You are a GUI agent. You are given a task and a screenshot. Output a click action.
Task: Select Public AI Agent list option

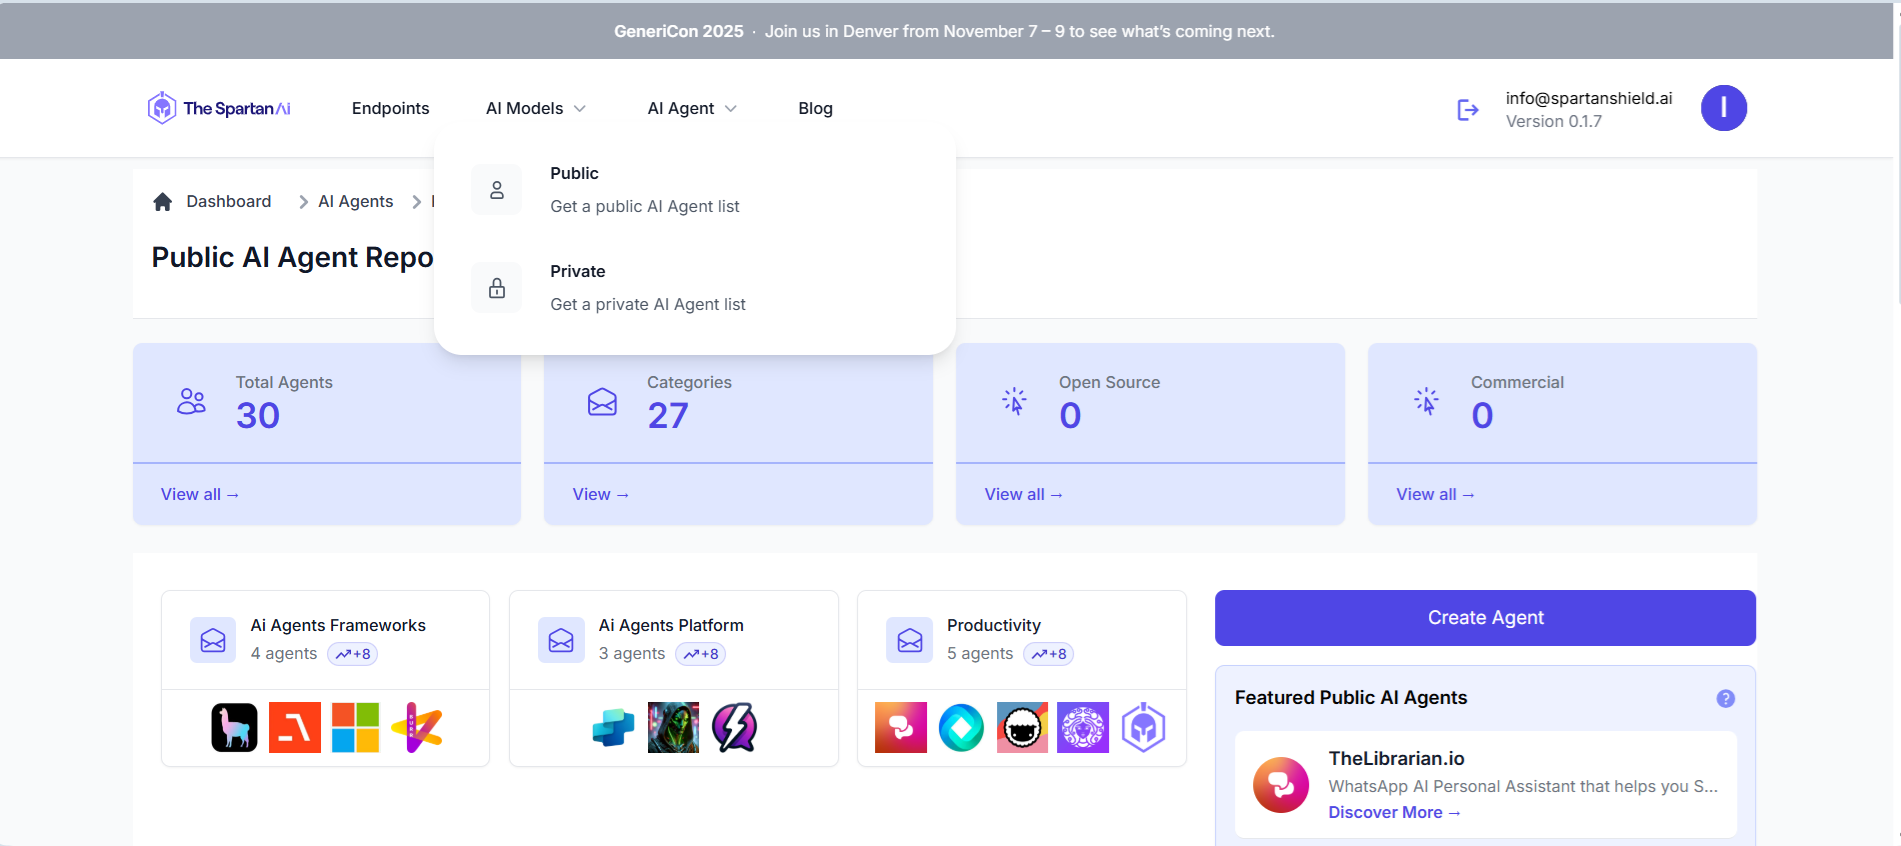pyautogui.click(x=644, y=189)
